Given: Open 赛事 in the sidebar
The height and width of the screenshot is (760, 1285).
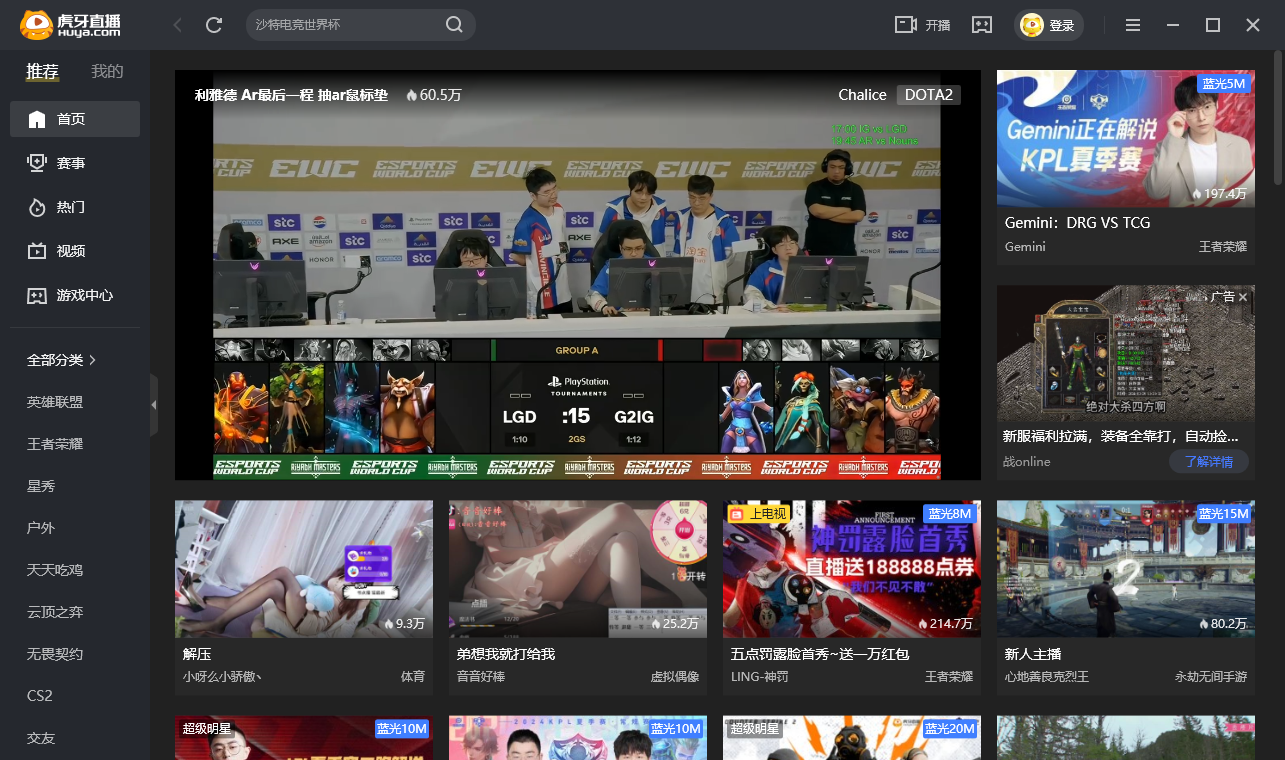Looking at the screenshot, I should (75, 163).
